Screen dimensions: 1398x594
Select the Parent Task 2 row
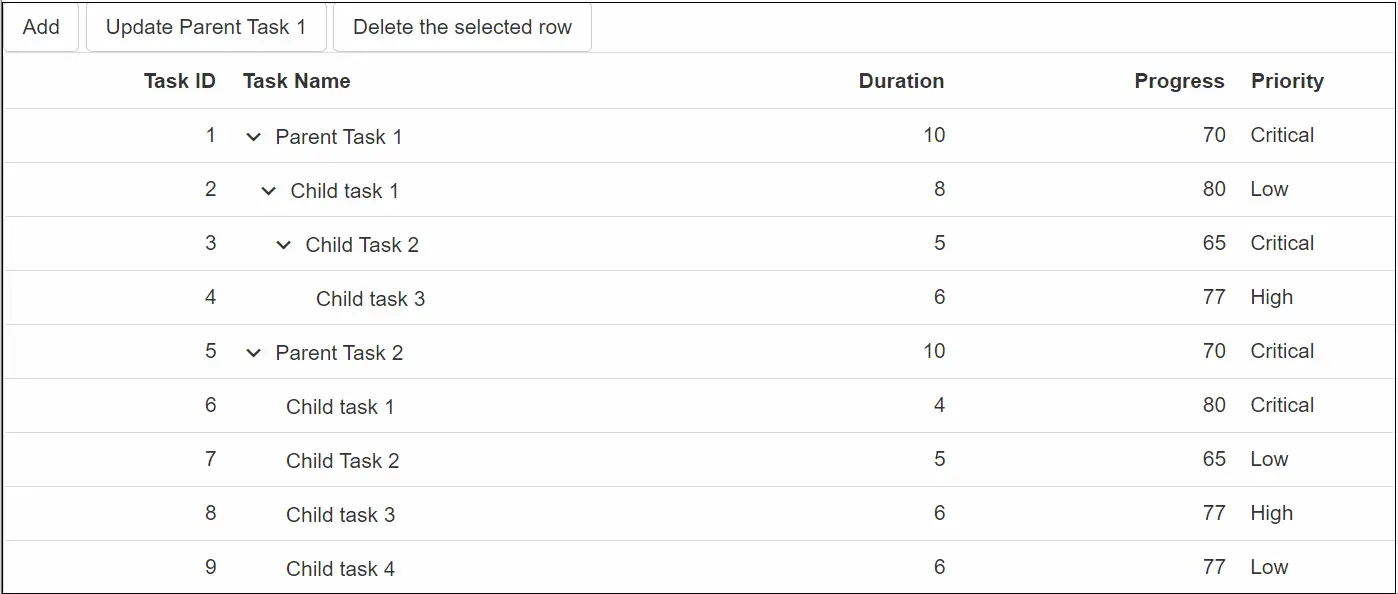point(340,352)
